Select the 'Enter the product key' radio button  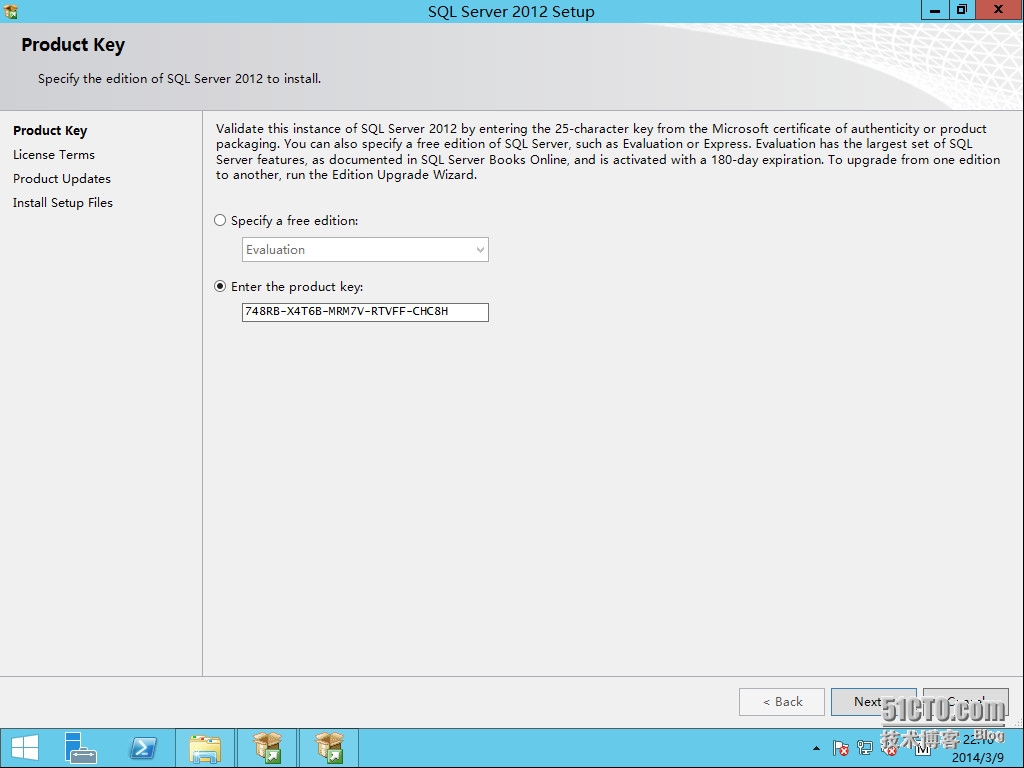(220, 286)
